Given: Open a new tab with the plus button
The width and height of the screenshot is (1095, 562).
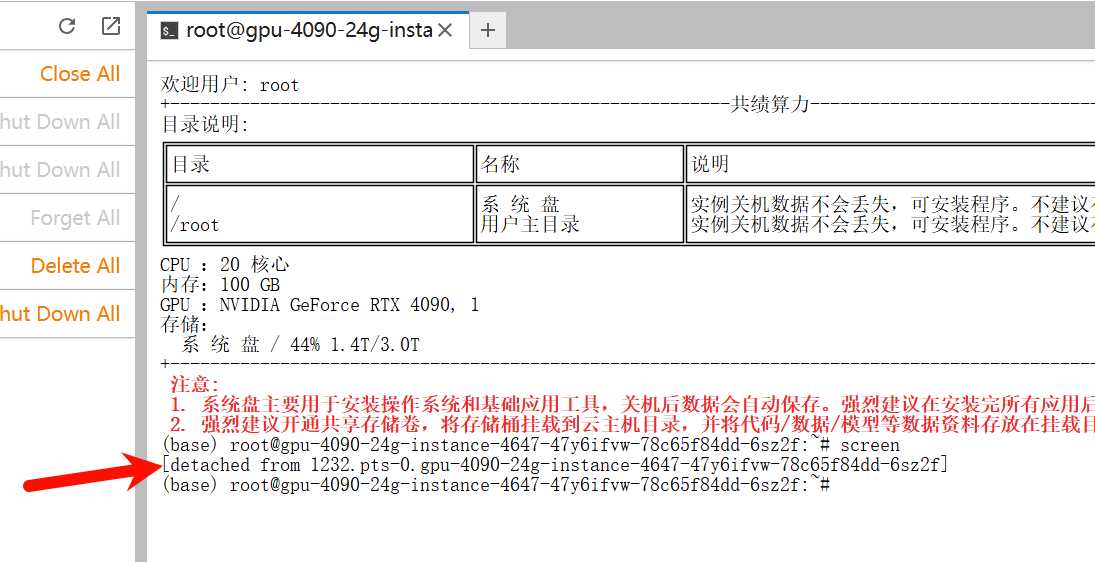Looking at the screenshot, I should coord(488,30).
